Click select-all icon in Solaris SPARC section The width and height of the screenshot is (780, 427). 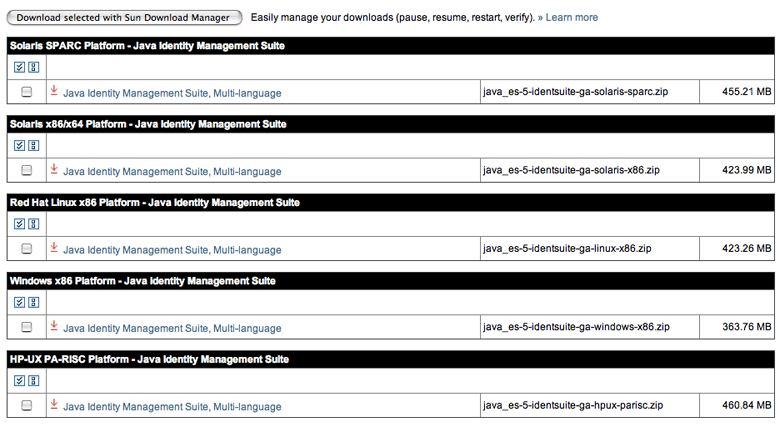click(x=20, y=67)
